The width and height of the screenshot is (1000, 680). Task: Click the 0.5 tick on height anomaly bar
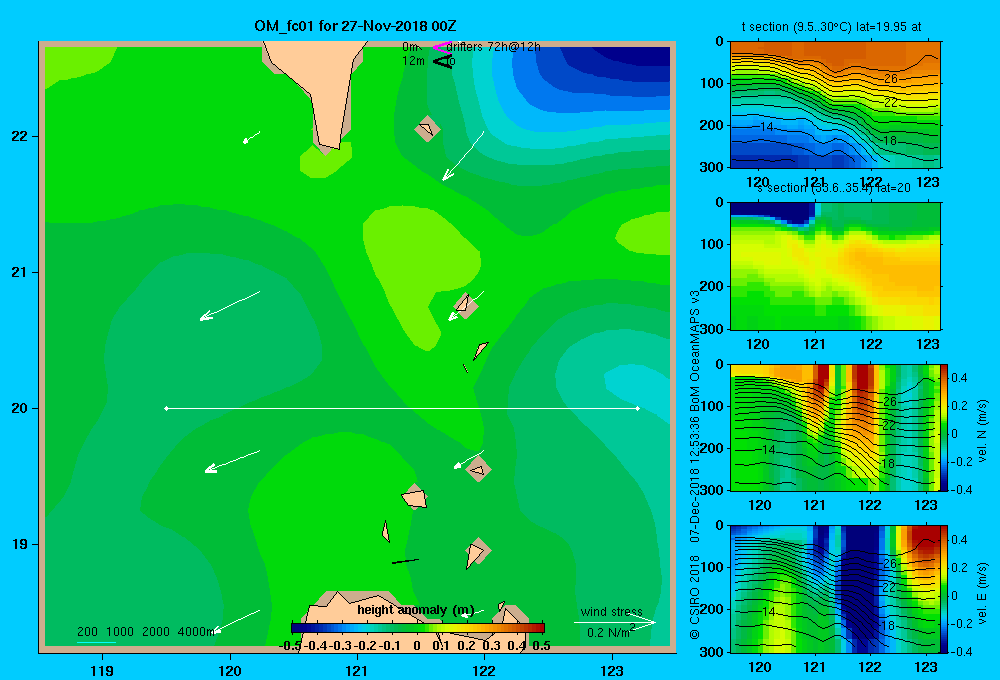(x=541, y=646)
